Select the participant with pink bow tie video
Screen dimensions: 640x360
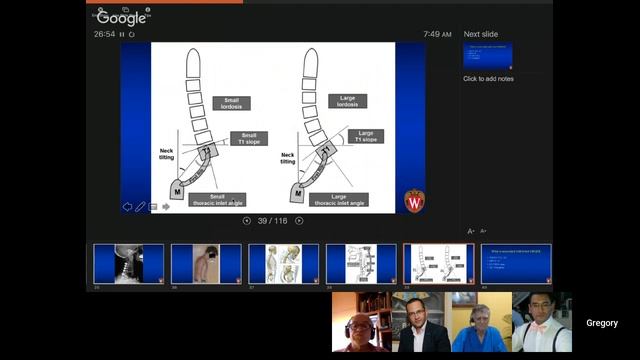click(x=542, y=322)
